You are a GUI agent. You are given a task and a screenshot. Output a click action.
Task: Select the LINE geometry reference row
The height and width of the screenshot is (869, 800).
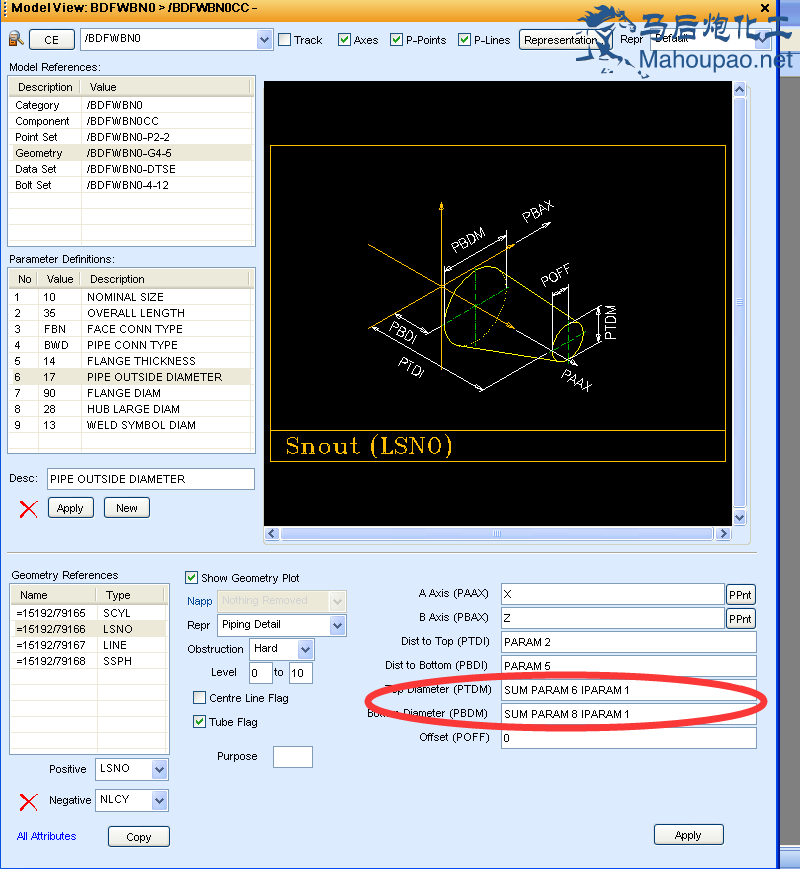pyautogui.click(x=89, y=645)
